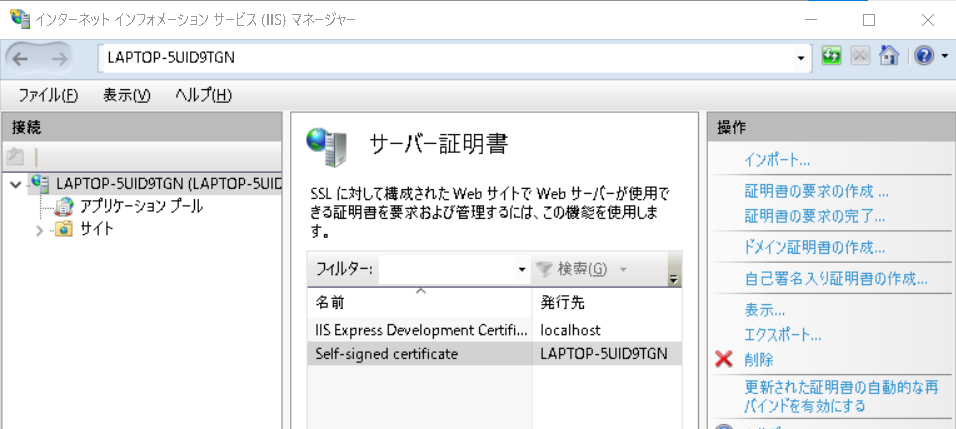956x429 pixels.
Task: Select サイト in connections tree
Action: (96, 230)
